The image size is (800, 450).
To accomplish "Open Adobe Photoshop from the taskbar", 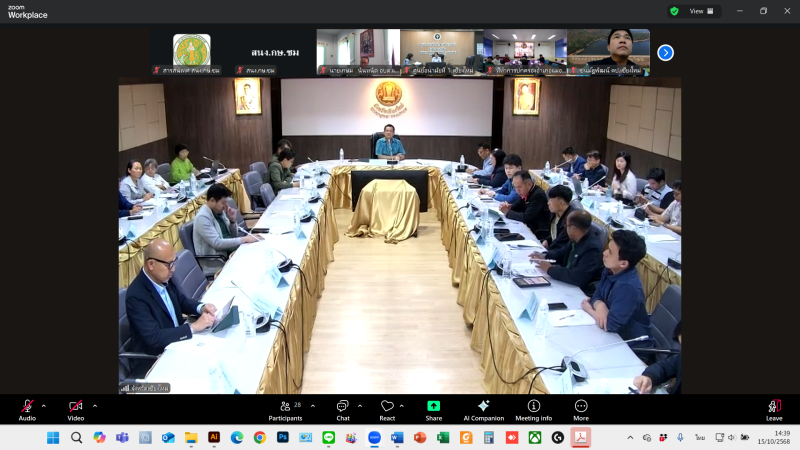I will tap(283, 437).
